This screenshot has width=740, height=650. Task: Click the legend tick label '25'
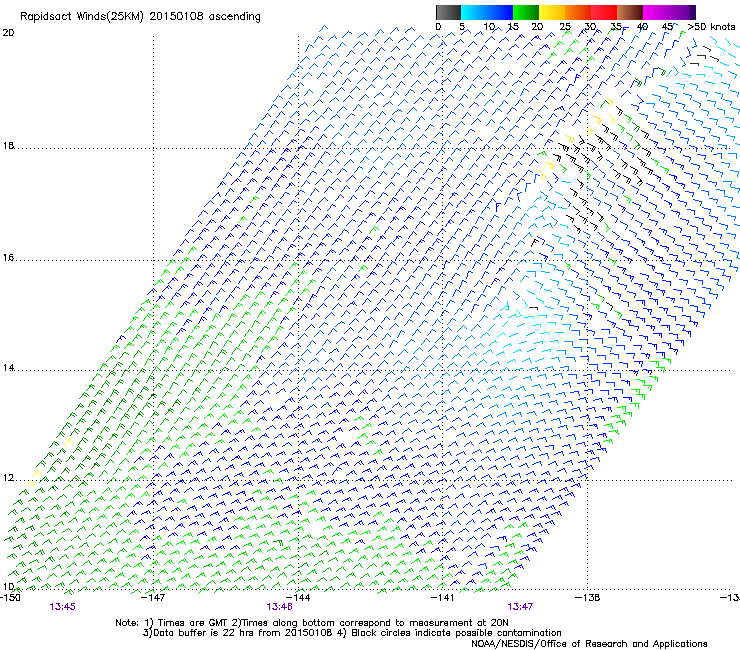(565, 27)
